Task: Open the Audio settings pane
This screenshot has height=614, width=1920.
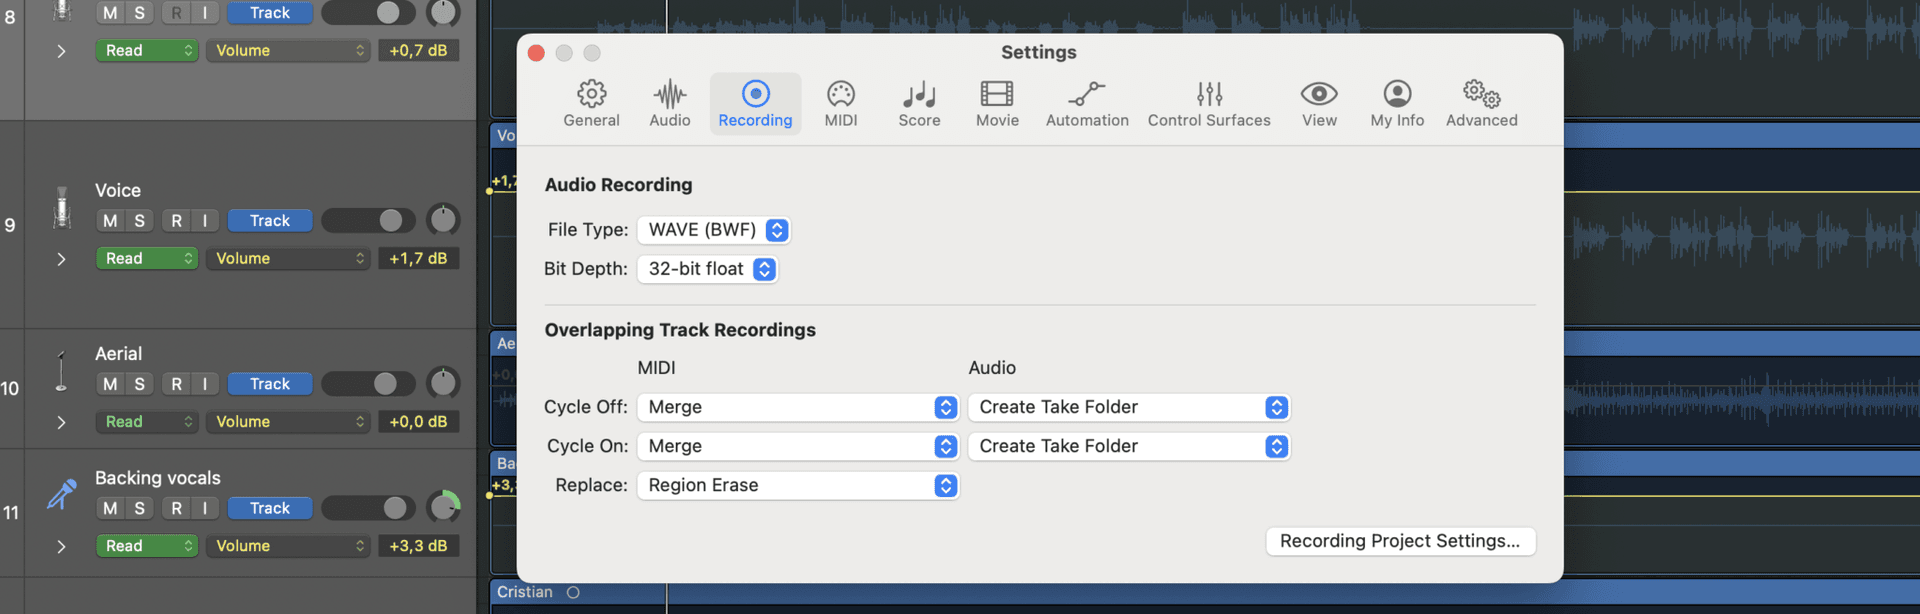Action: 669,104
